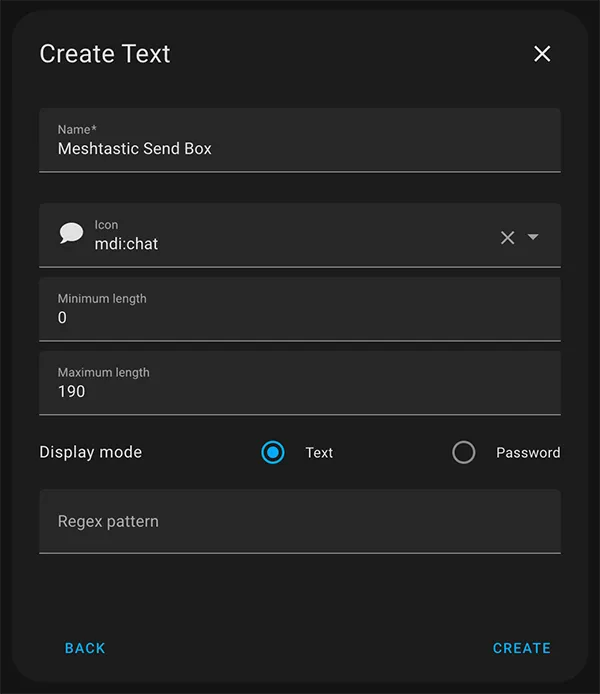The height and width of the screenshot is (694, 600).
Task: Click the mdi:chat icon combo box text
Action: click(126, 244)
